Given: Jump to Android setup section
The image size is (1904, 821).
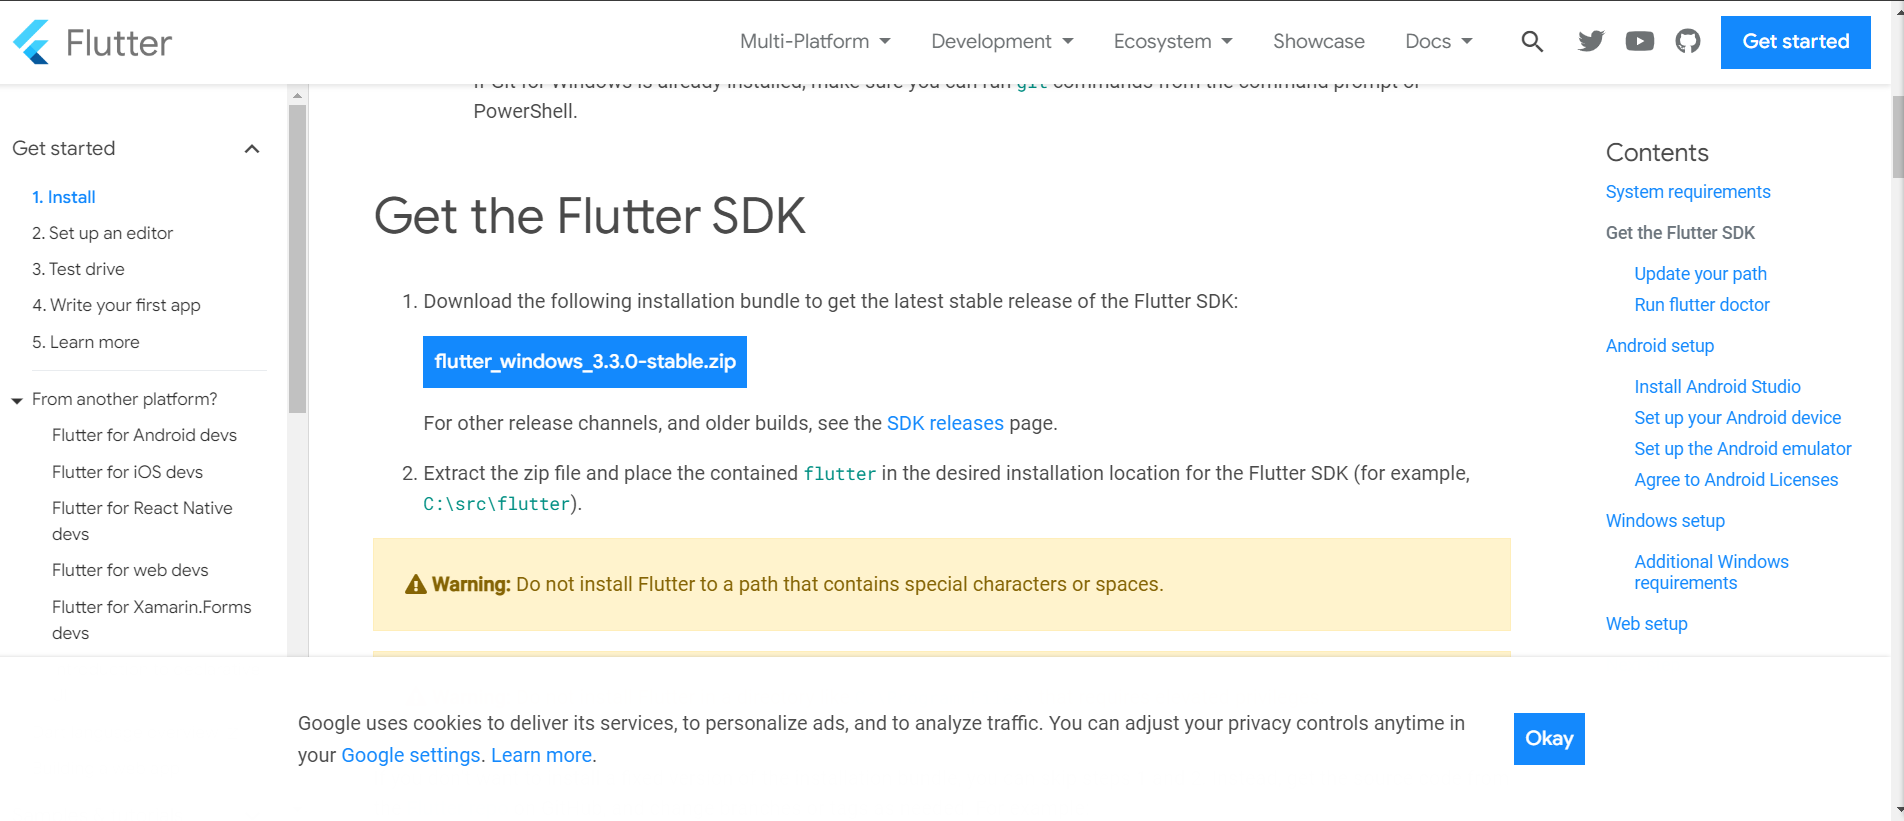Looking at the screenshot, I should [1660, 346].
